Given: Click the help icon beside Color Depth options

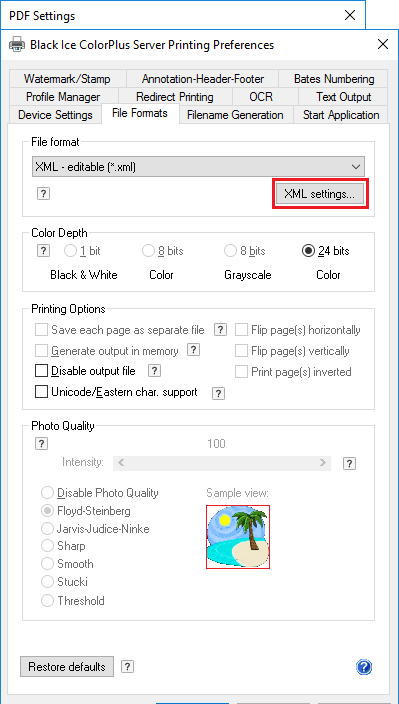Looking at the screenshot, I should (x=43, y=251).
